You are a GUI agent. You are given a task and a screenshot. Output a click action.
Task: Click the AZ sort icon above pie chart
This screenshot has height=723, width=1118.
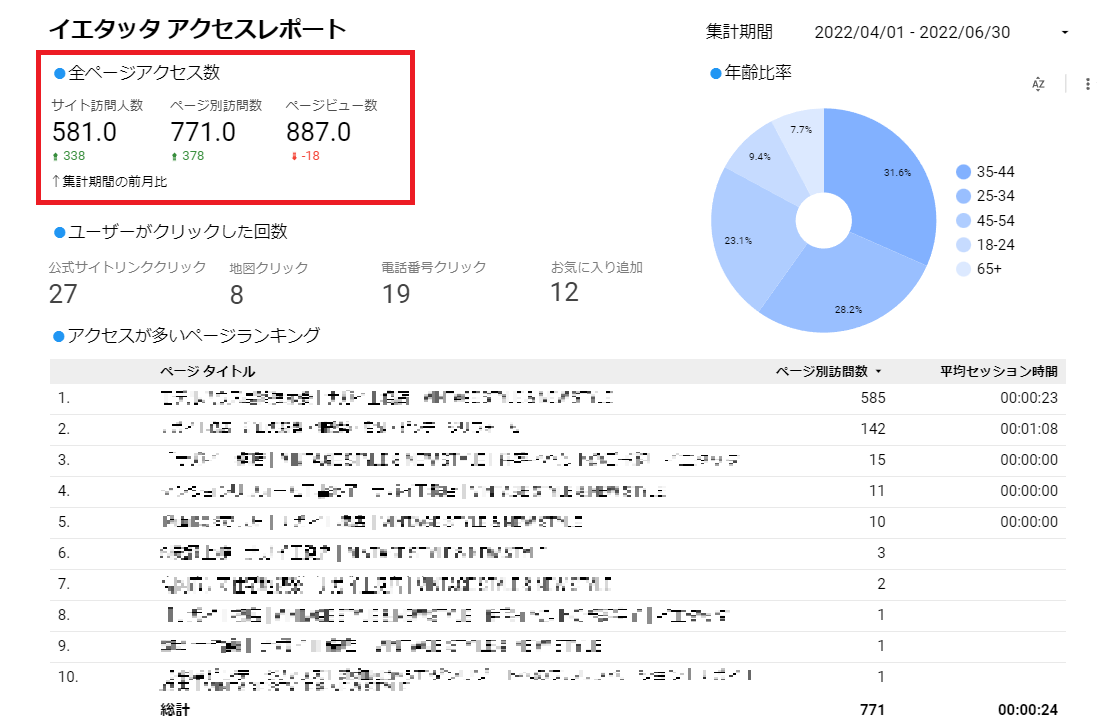[x=1038, y=84]
